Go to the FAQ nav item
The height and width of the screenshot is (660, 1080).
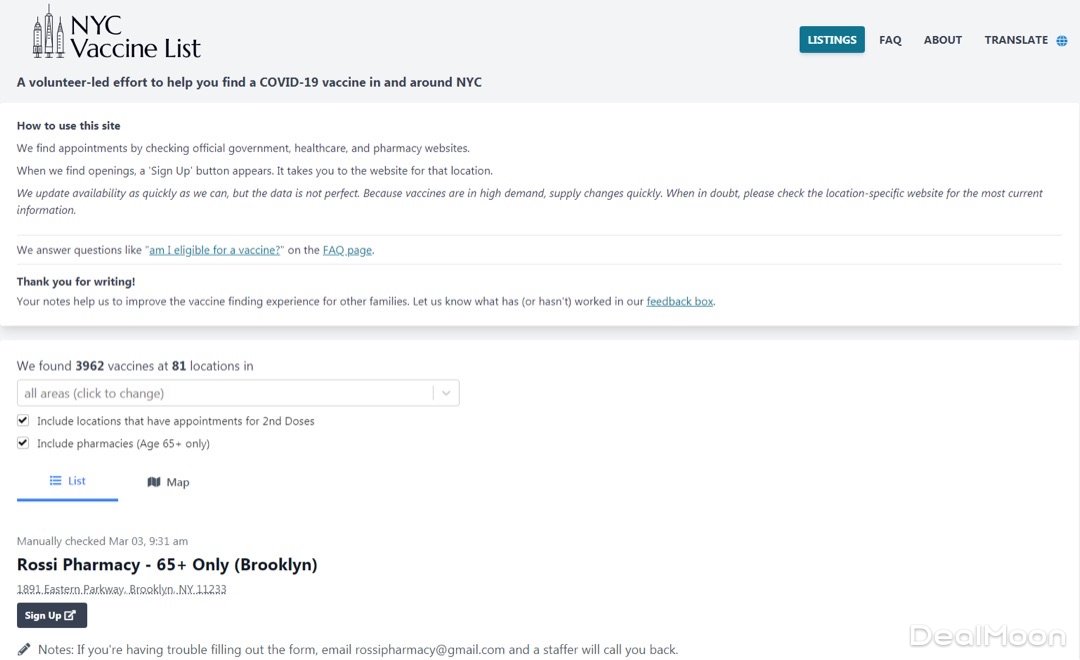890,40
